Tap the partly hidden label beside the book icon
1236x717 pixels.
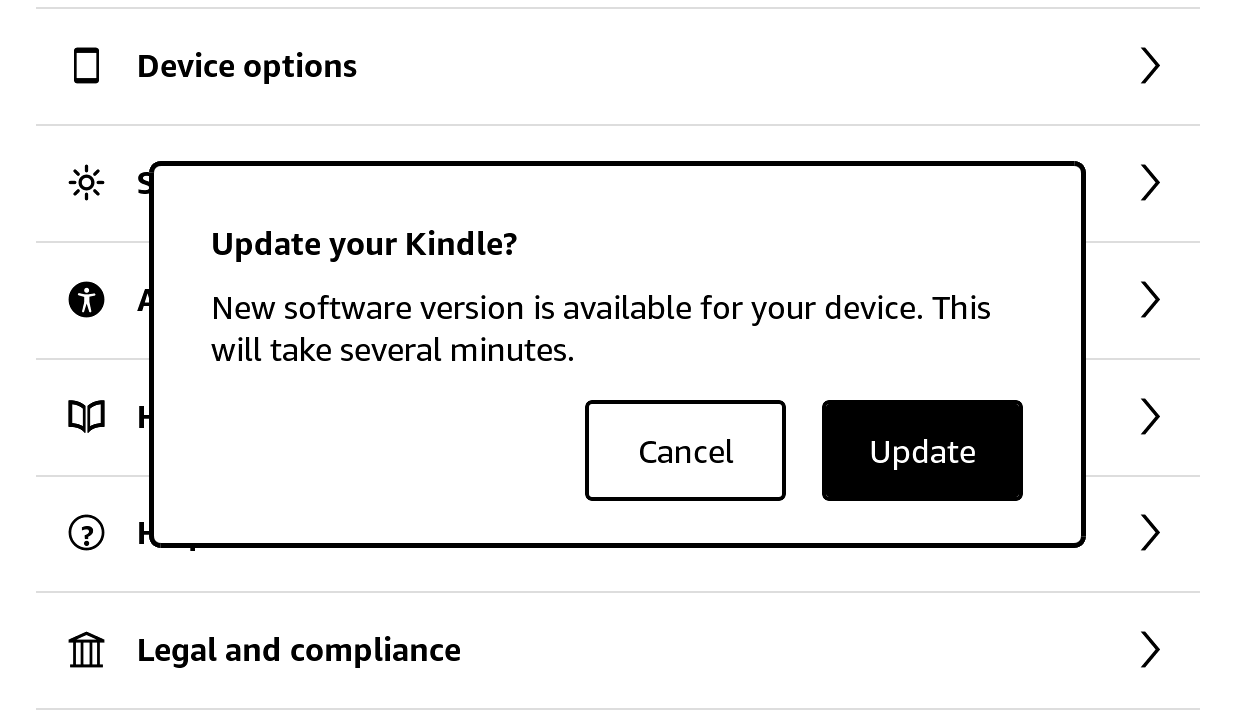pos(143,416)
